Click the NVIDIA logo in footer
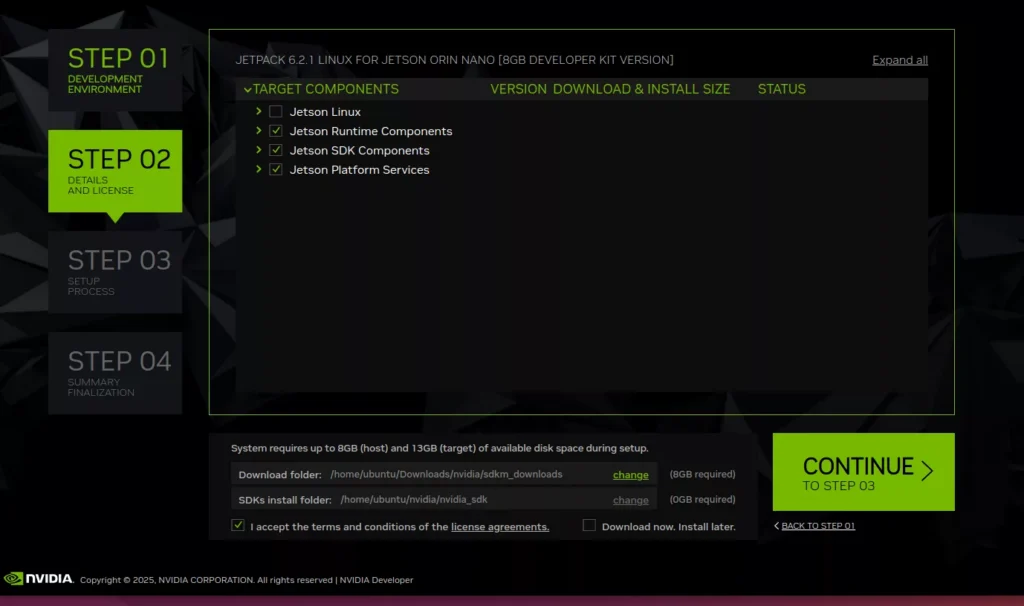This screenshot has width=1024, height=606. pos(39,579)
